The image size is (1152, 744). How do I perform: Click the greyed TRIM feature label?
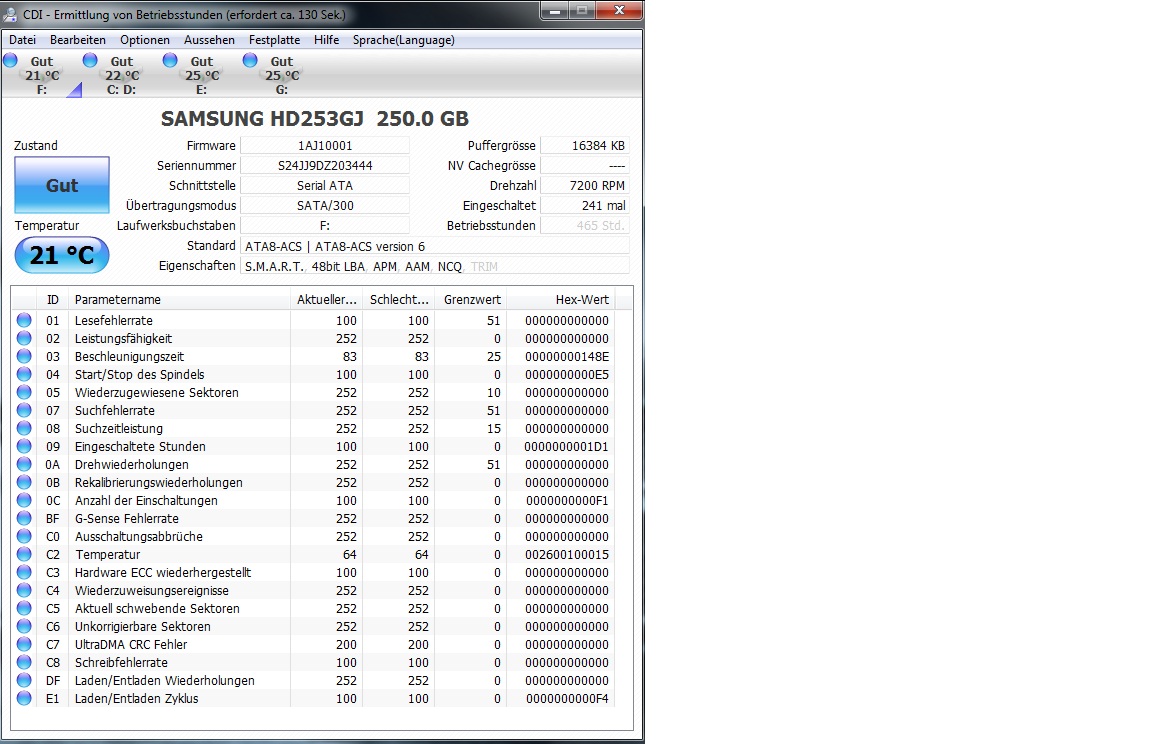click(484, 267)
